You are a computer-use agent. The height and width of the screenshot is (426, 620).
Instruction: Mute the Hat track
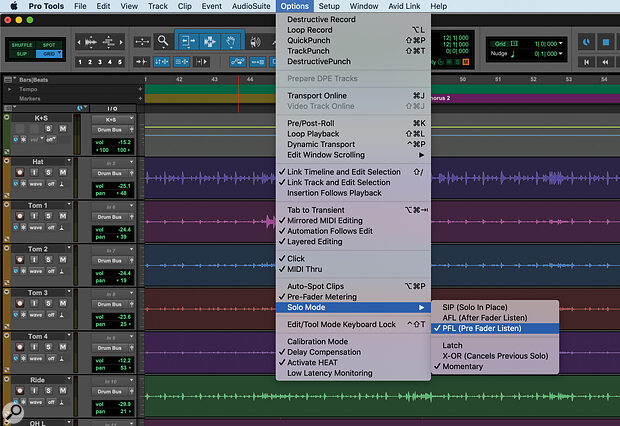(62, 172)
